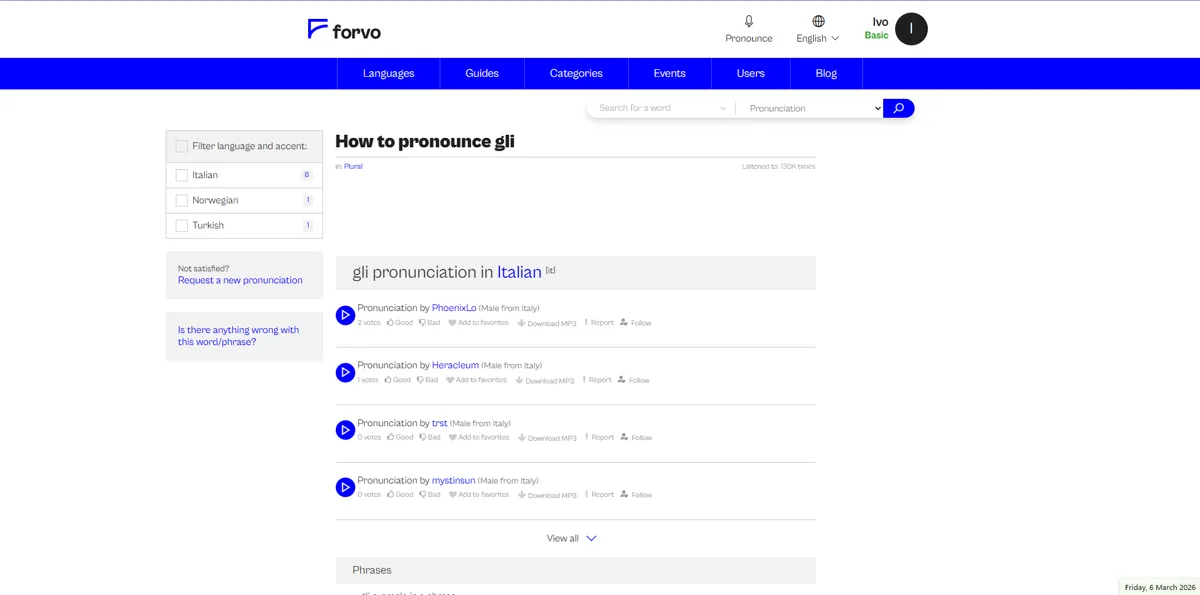Image resolution: width=1200 pixels, height=595 pixels.
Task: Expand the View all section
Action: click(571, 537)
